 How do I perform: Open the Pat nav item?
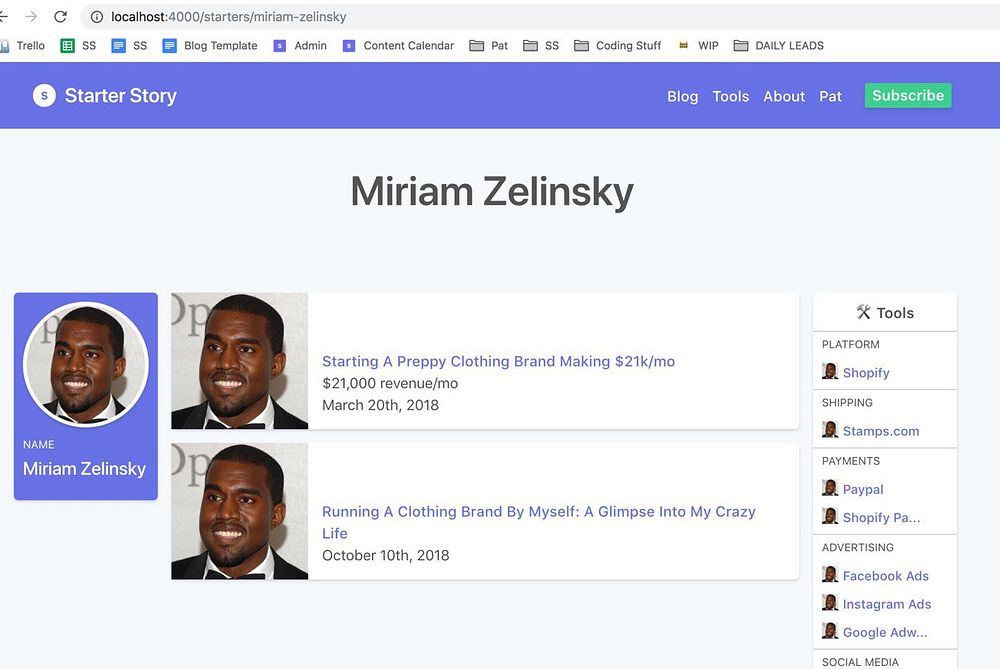coord(830,96)
